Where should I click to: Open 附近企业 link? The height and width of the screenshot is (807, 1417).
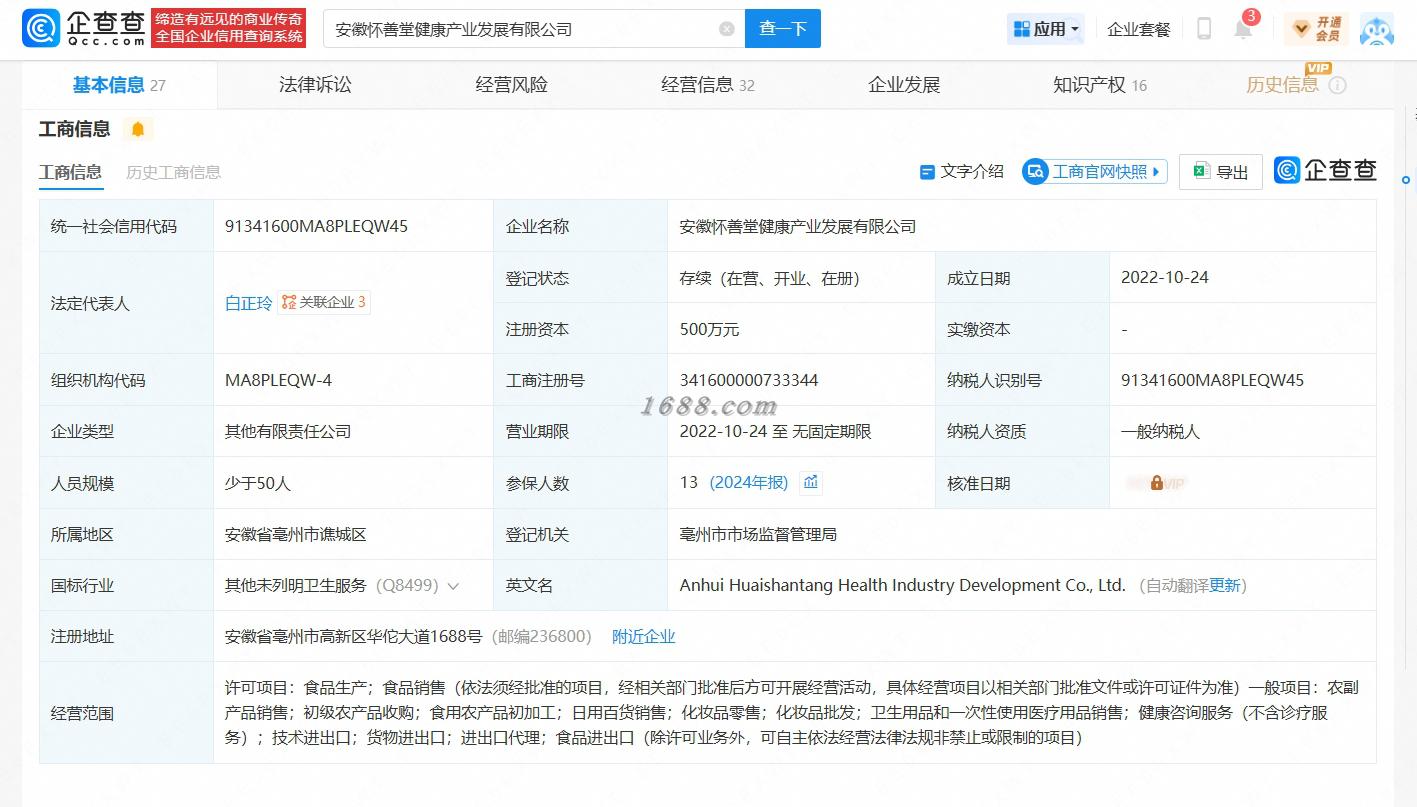point(643,637)
